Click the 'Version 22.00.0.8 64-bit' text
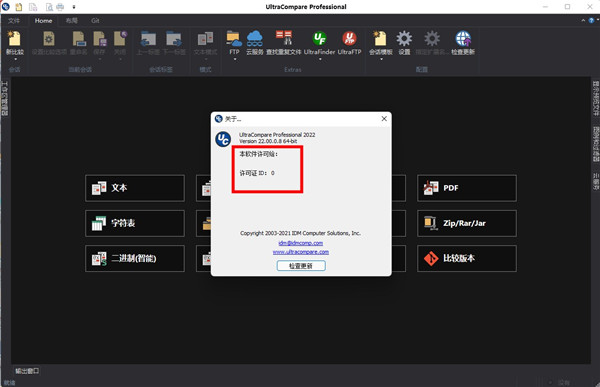The width and height of the screenshot is (600, 387). coord(268,141)
